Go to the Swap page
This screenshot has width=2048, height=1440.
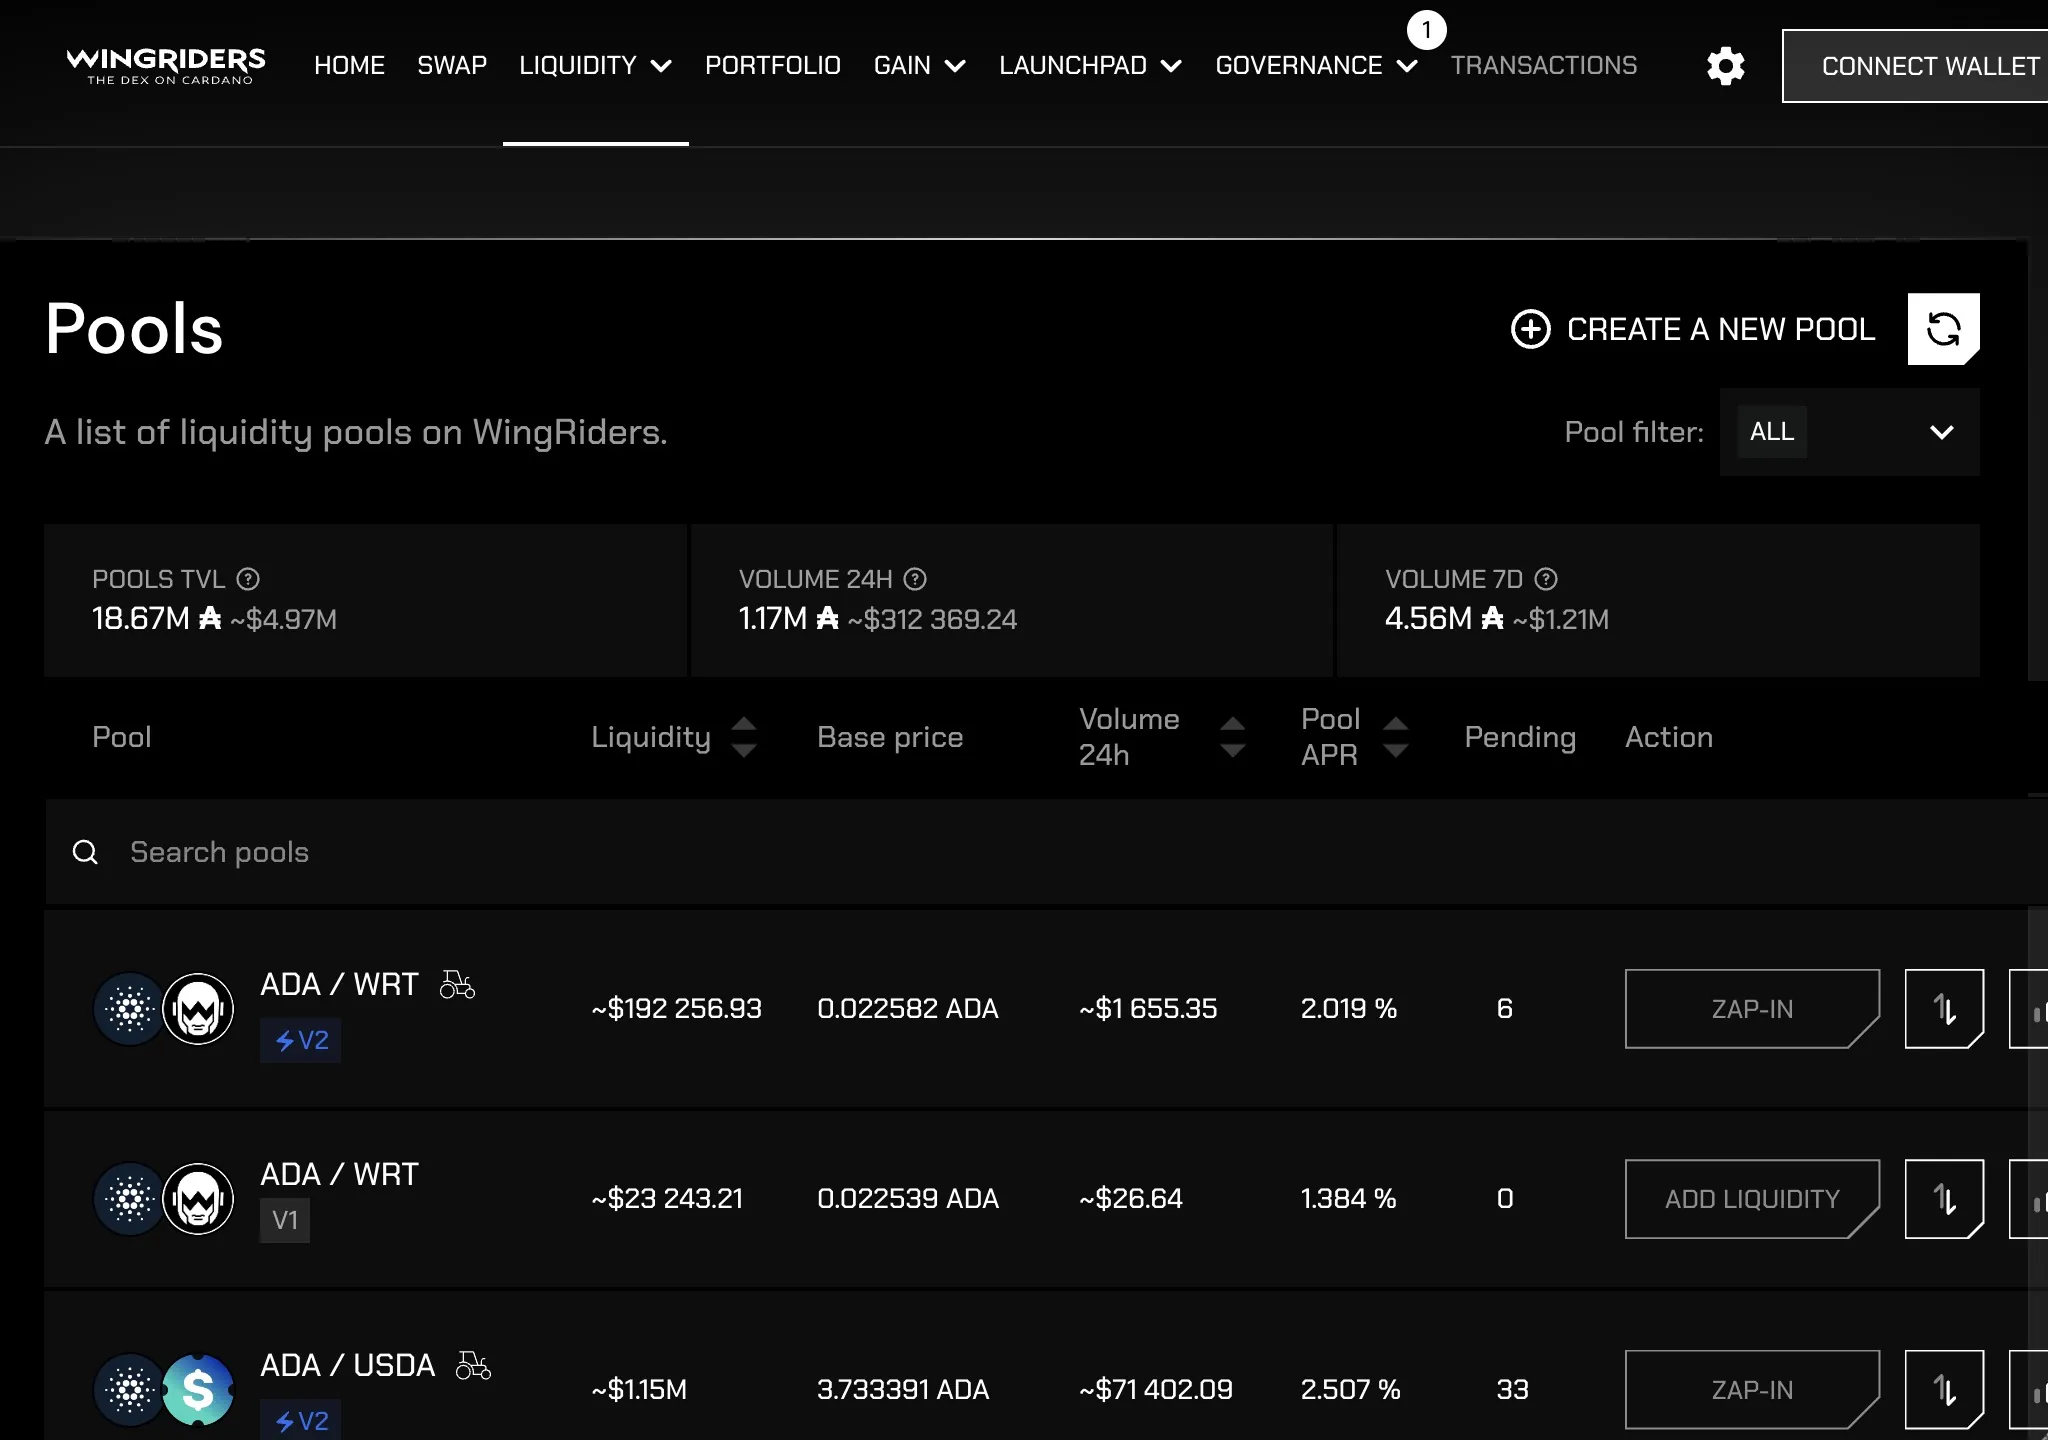452,66
